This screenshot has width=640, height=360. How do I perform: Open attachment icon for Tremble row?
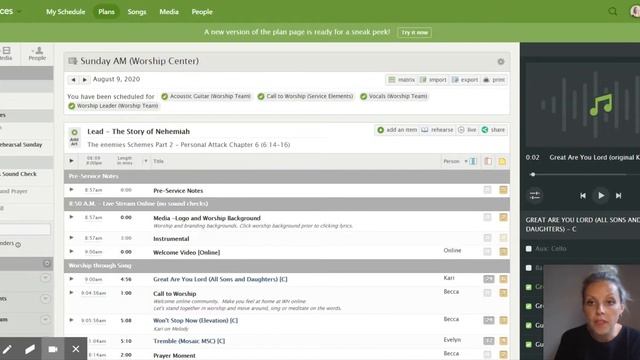(x=488, y=340)
